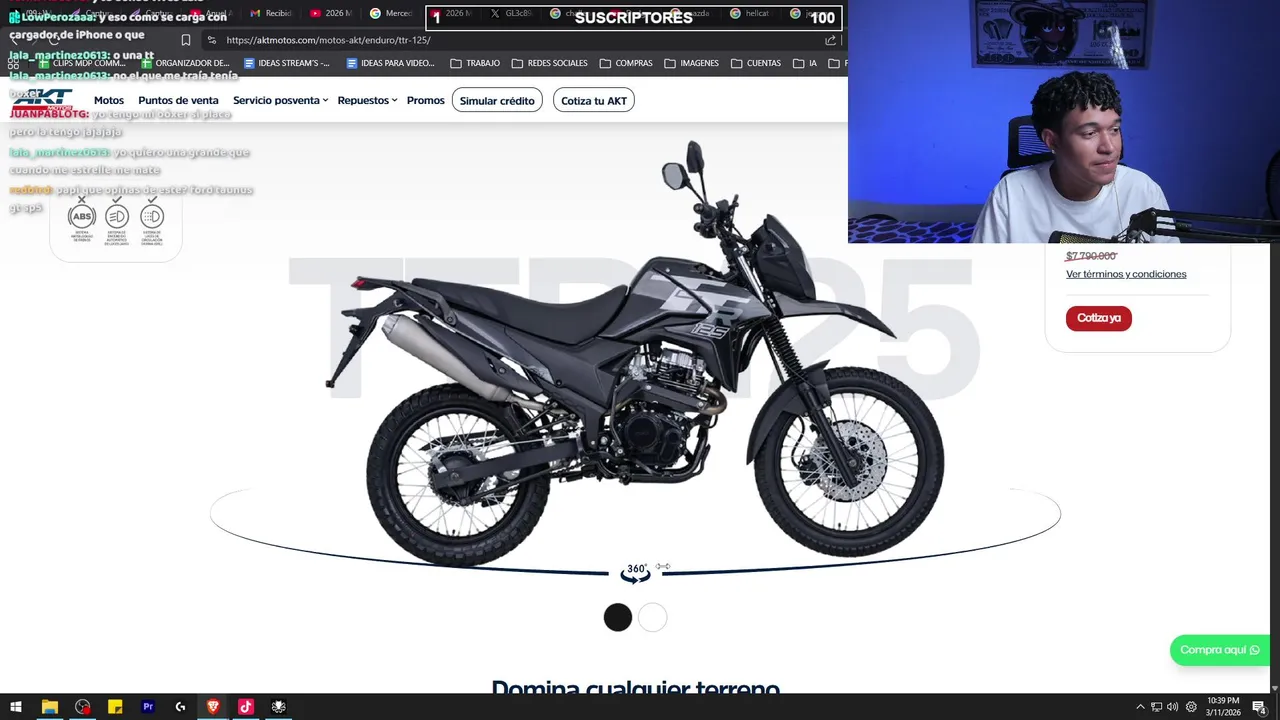Screen dimensions: 1280x720
Task: Open the TRABAJO bookmarks folder
Action: pos(475,63)
